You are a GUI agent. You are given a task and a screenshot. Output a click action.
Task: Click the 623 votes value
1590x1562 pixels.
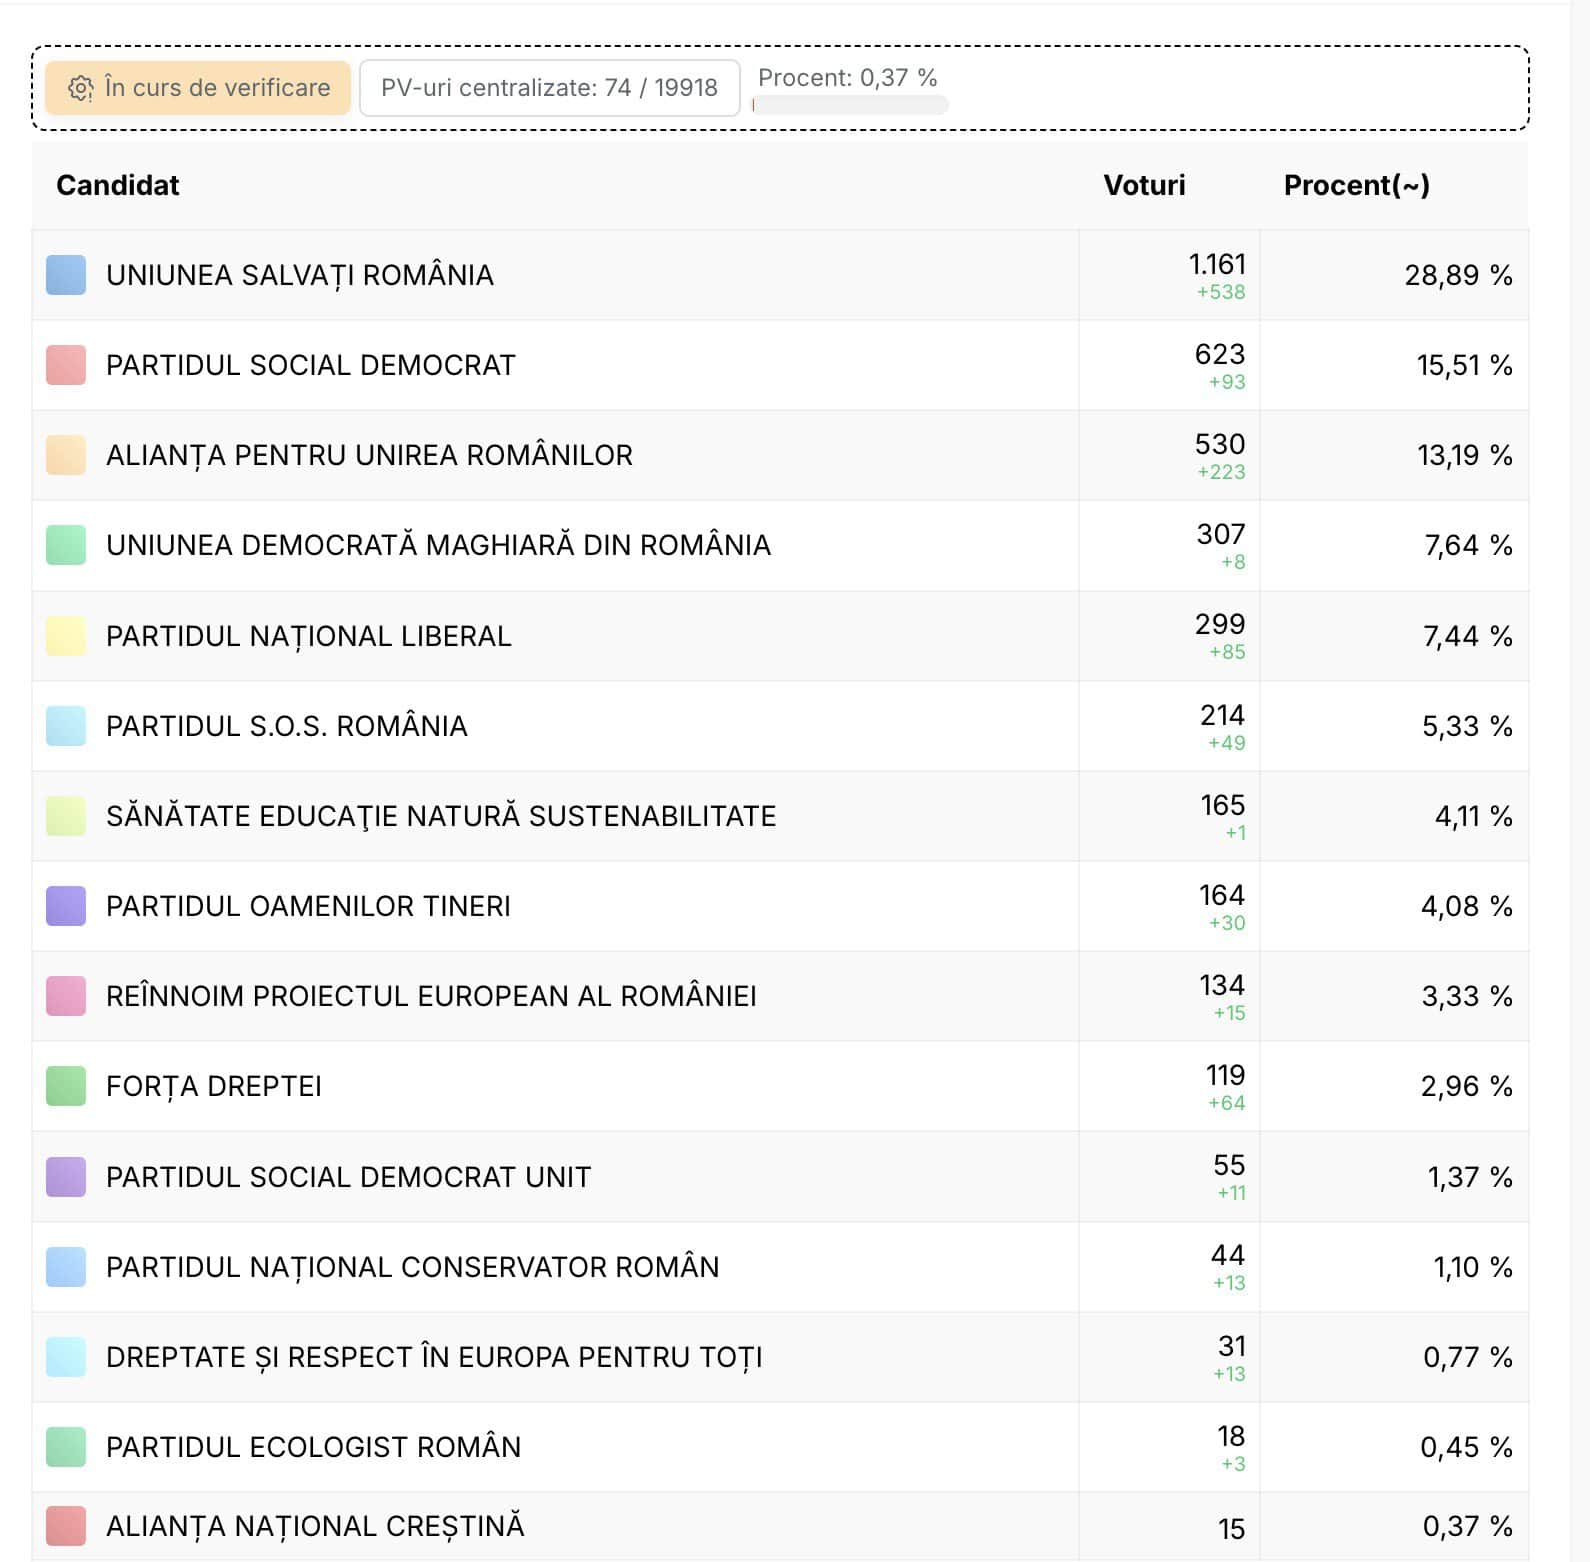coord(1220,354)
